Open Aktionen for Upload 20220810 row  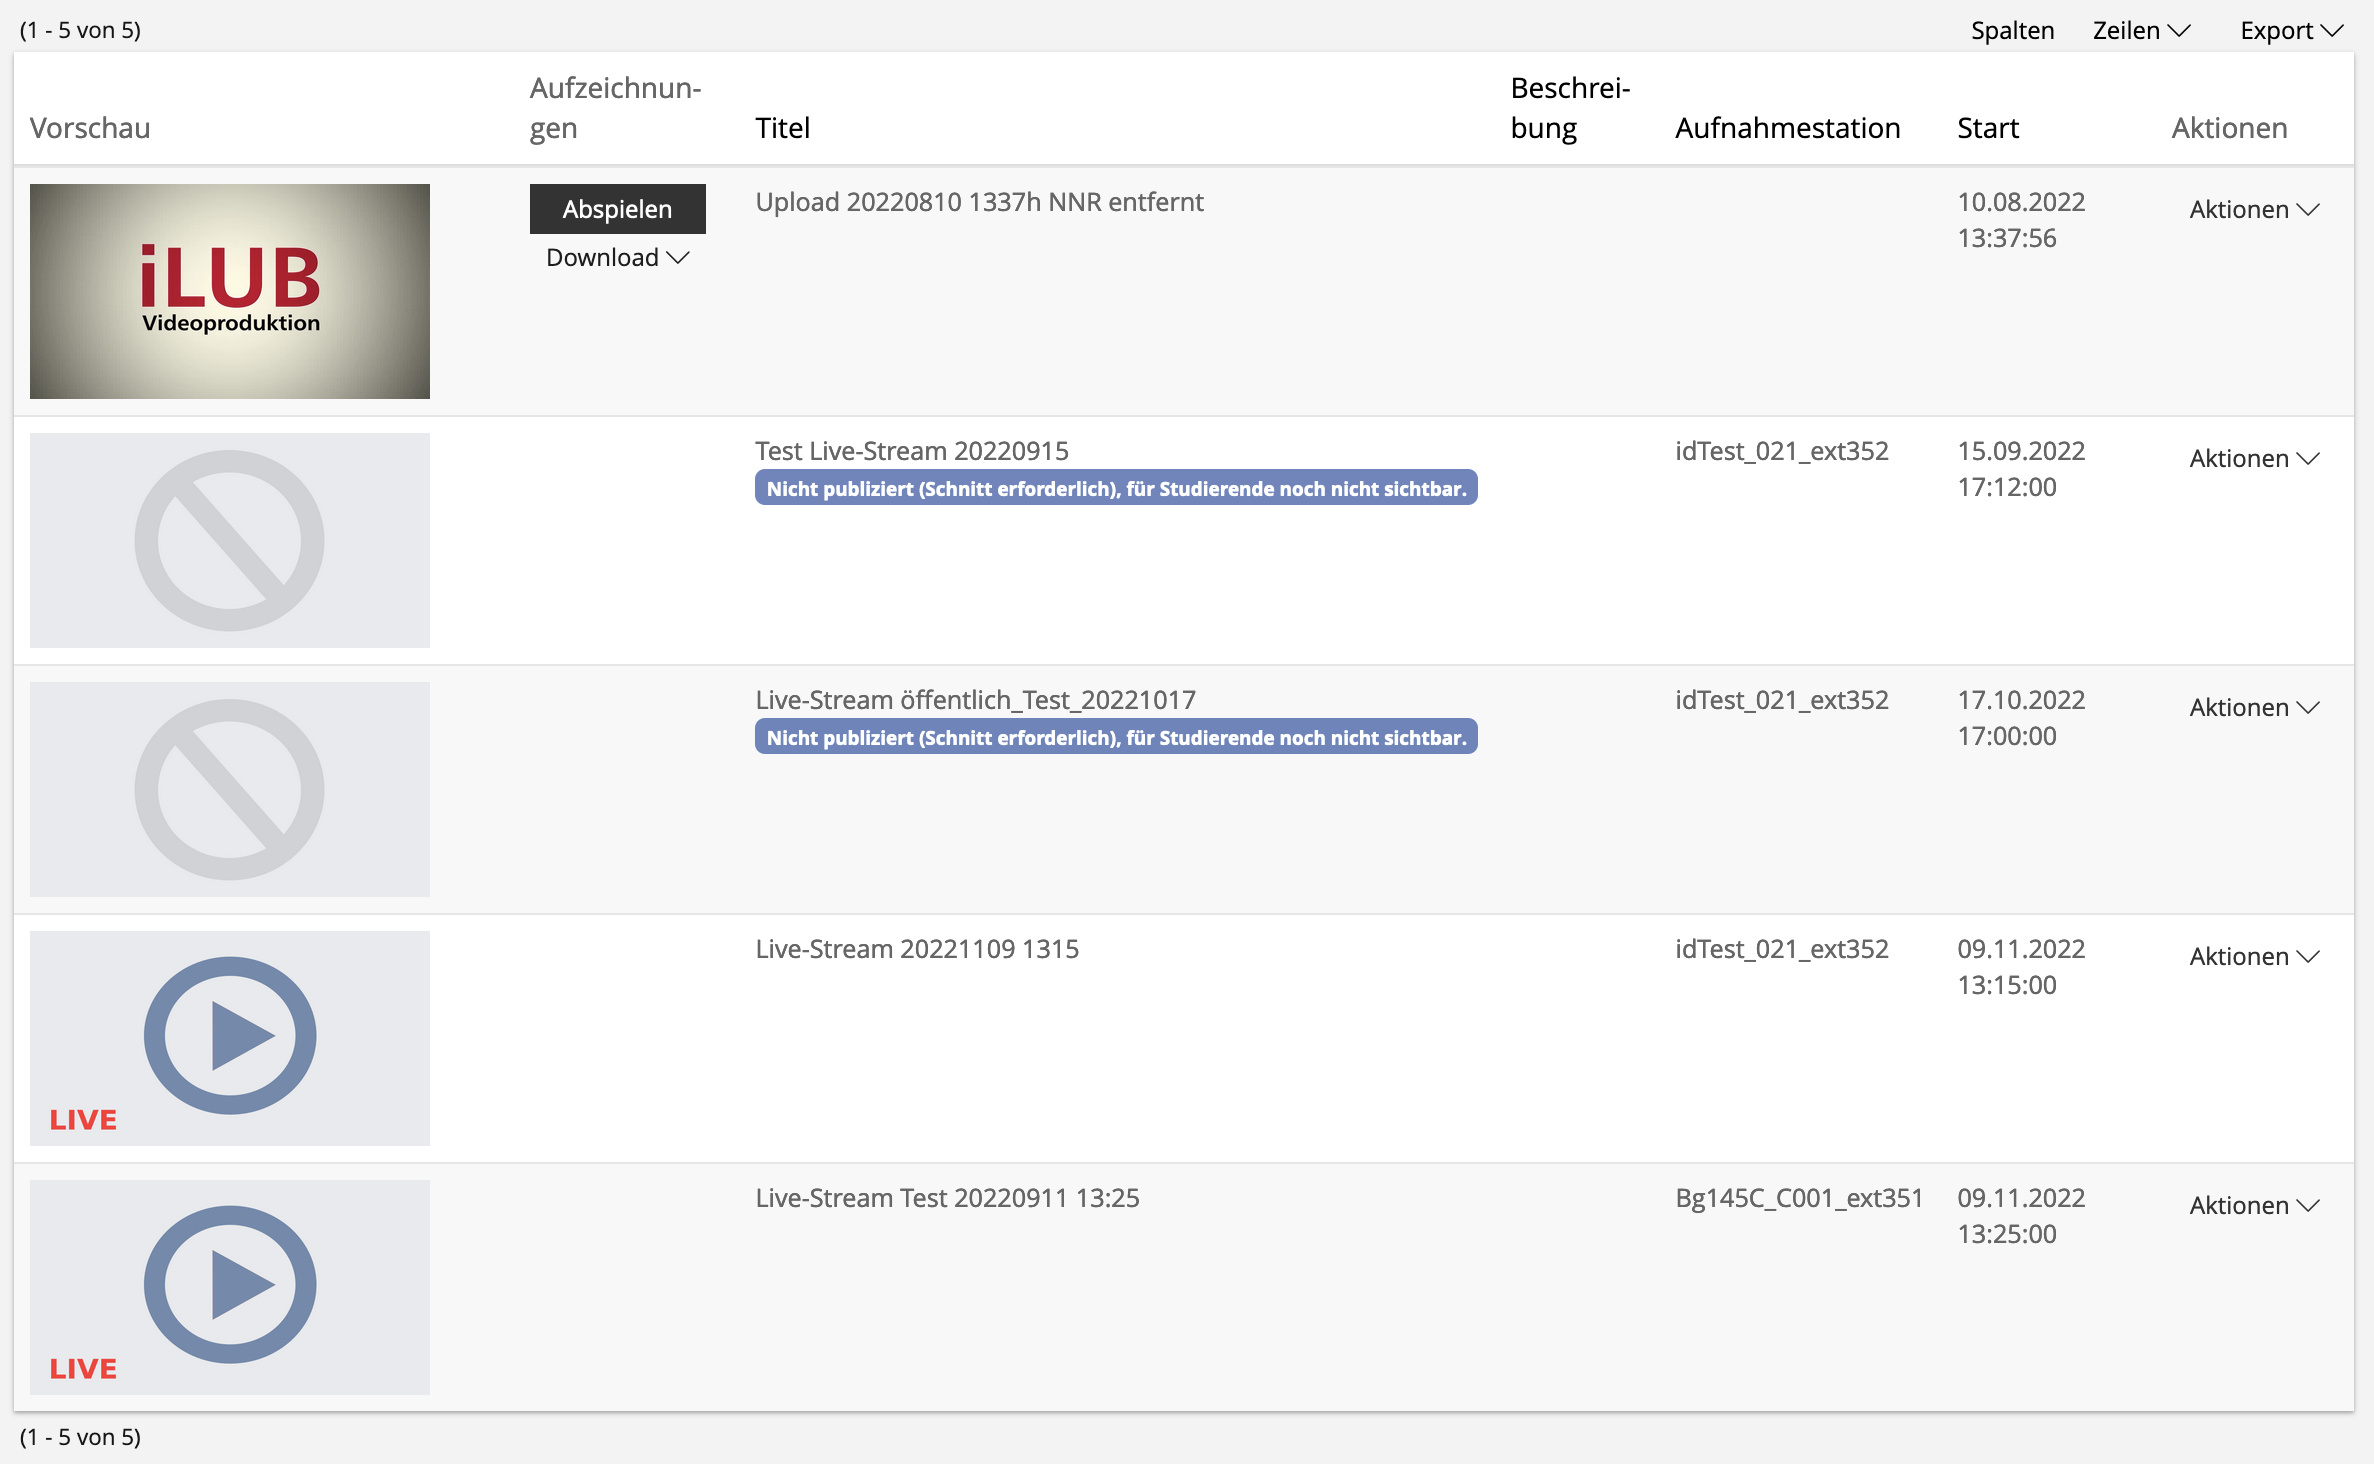(2253, 210)
